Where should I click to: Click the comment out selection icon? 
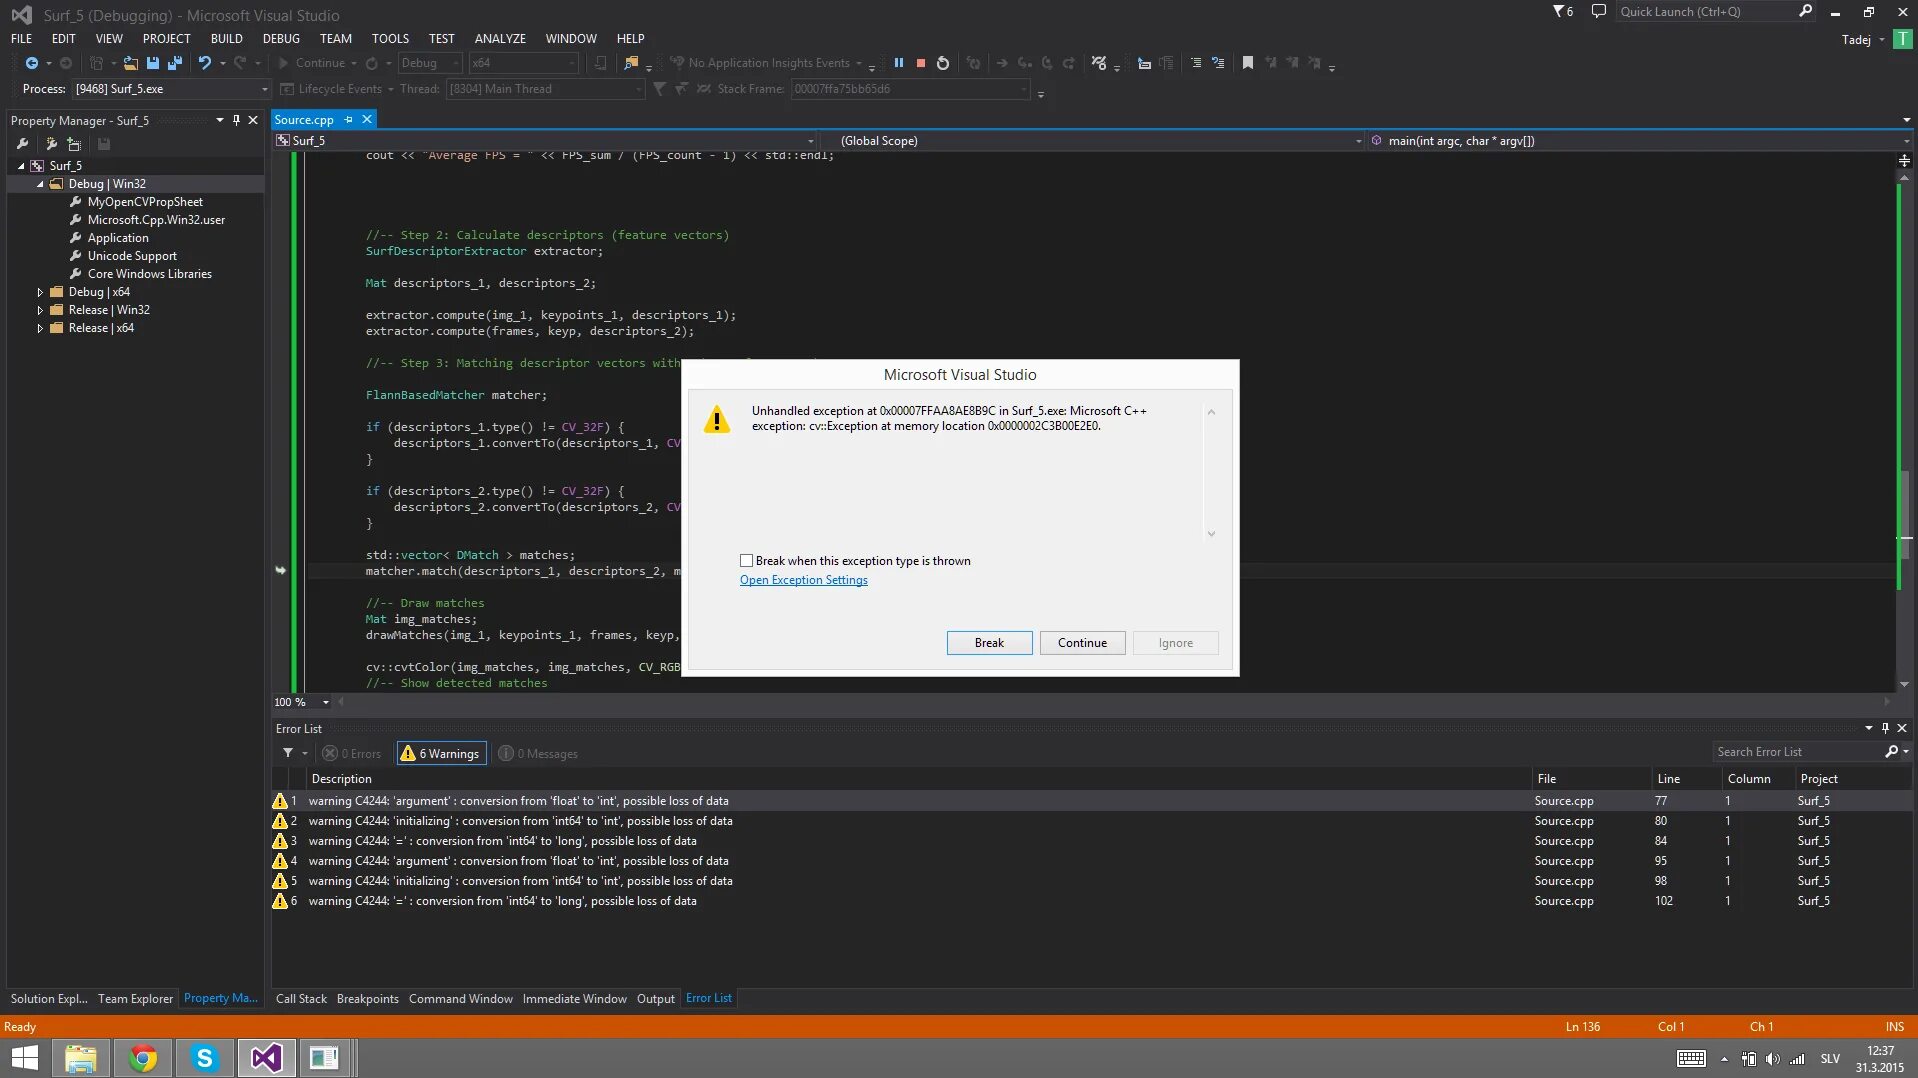pos(1195,63)
